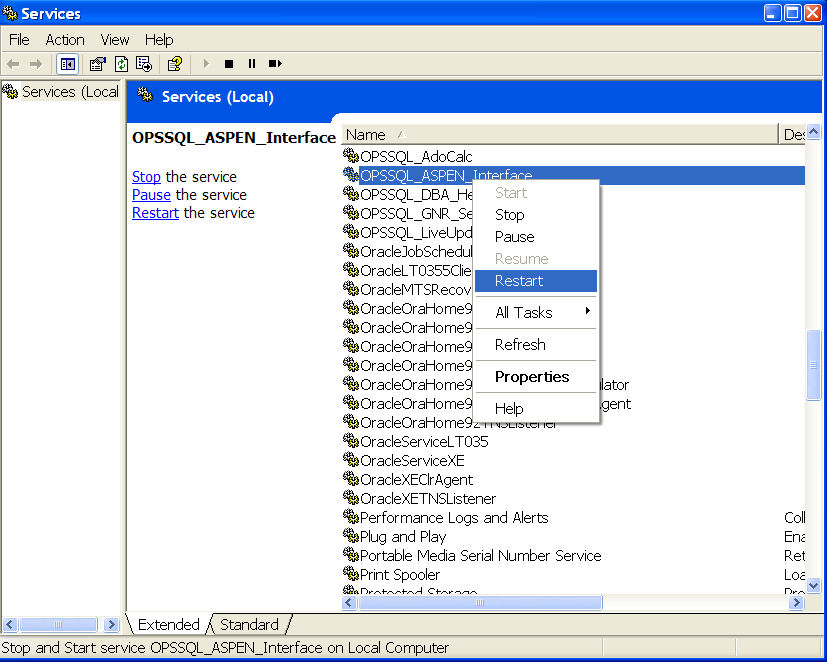Open the Properties toolbar icon
827x662 pixels.
click(x=98, y=64)
